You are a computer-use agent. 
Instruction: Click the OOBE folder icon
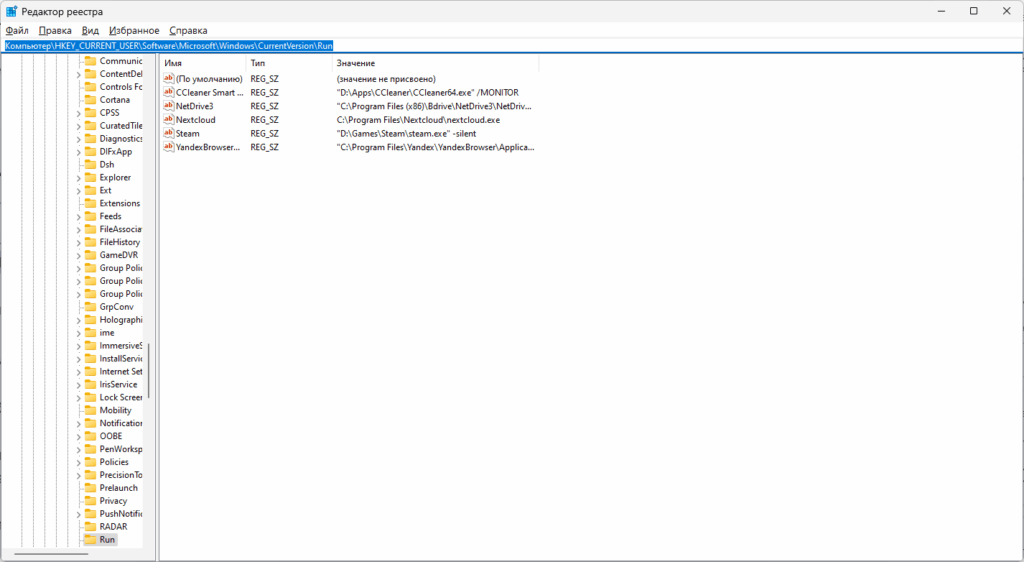pyautogui.click(x=90, y=436)
